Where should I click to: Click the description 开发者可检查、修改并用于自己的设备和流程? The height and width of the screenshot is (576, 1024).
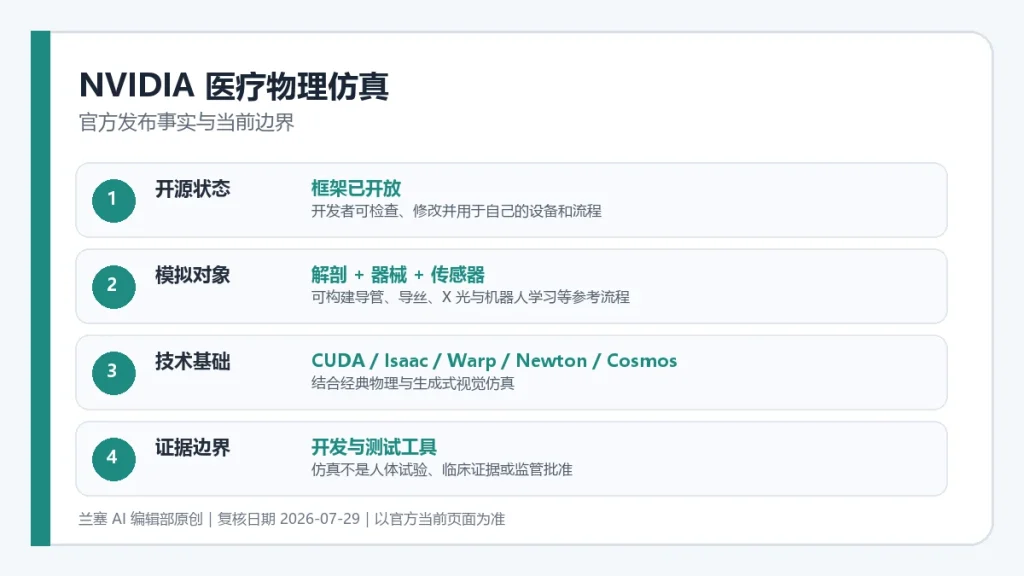tap(456, 211)
